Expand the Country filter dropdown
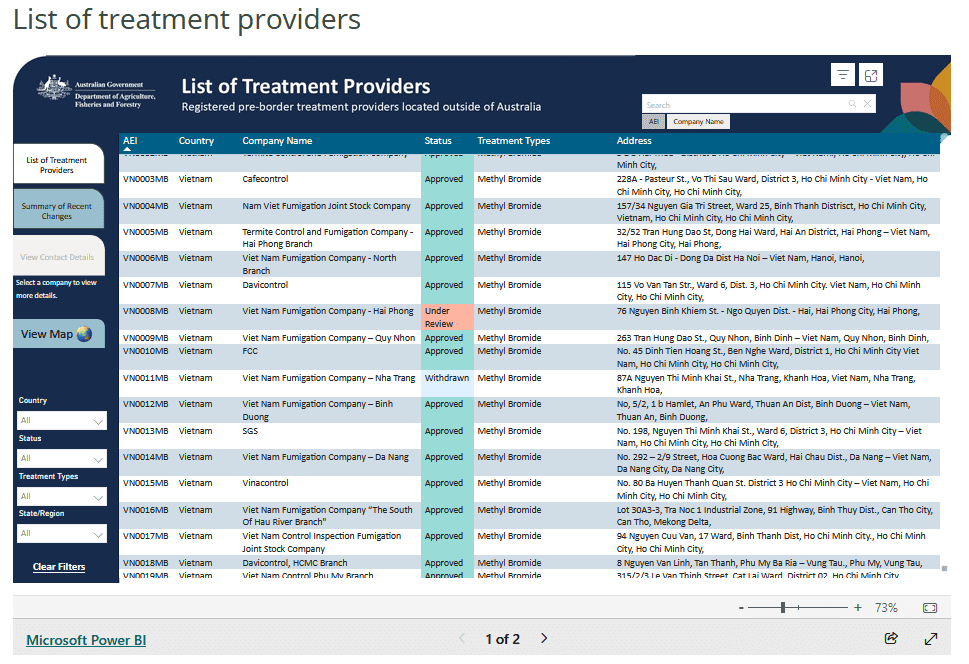Screen dimensions: 969x664 coord(61,421)
